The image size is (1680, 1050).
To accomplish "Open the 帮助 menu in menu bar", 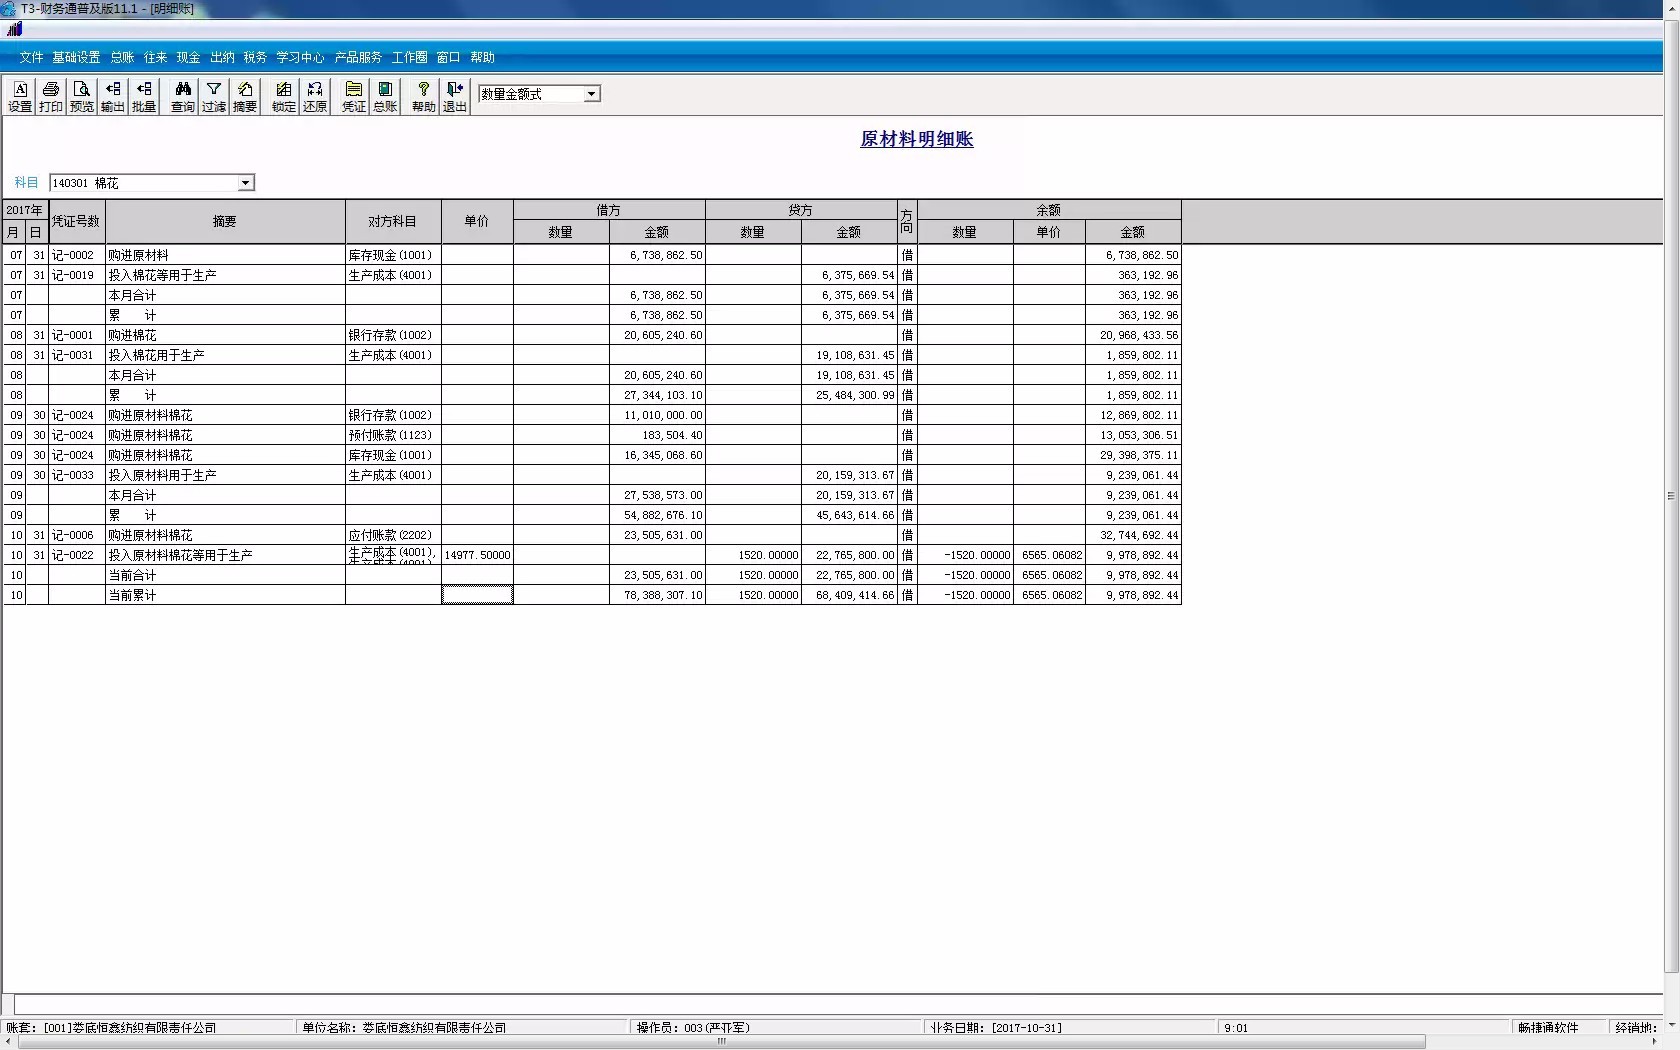I will click(482, 58).
